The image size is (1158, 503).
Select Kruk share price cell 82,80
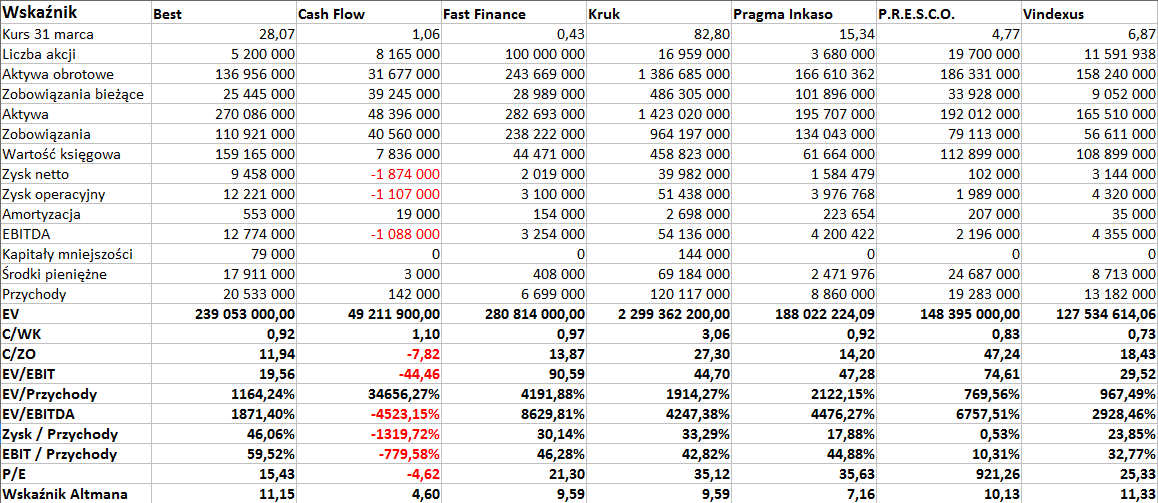658,35
